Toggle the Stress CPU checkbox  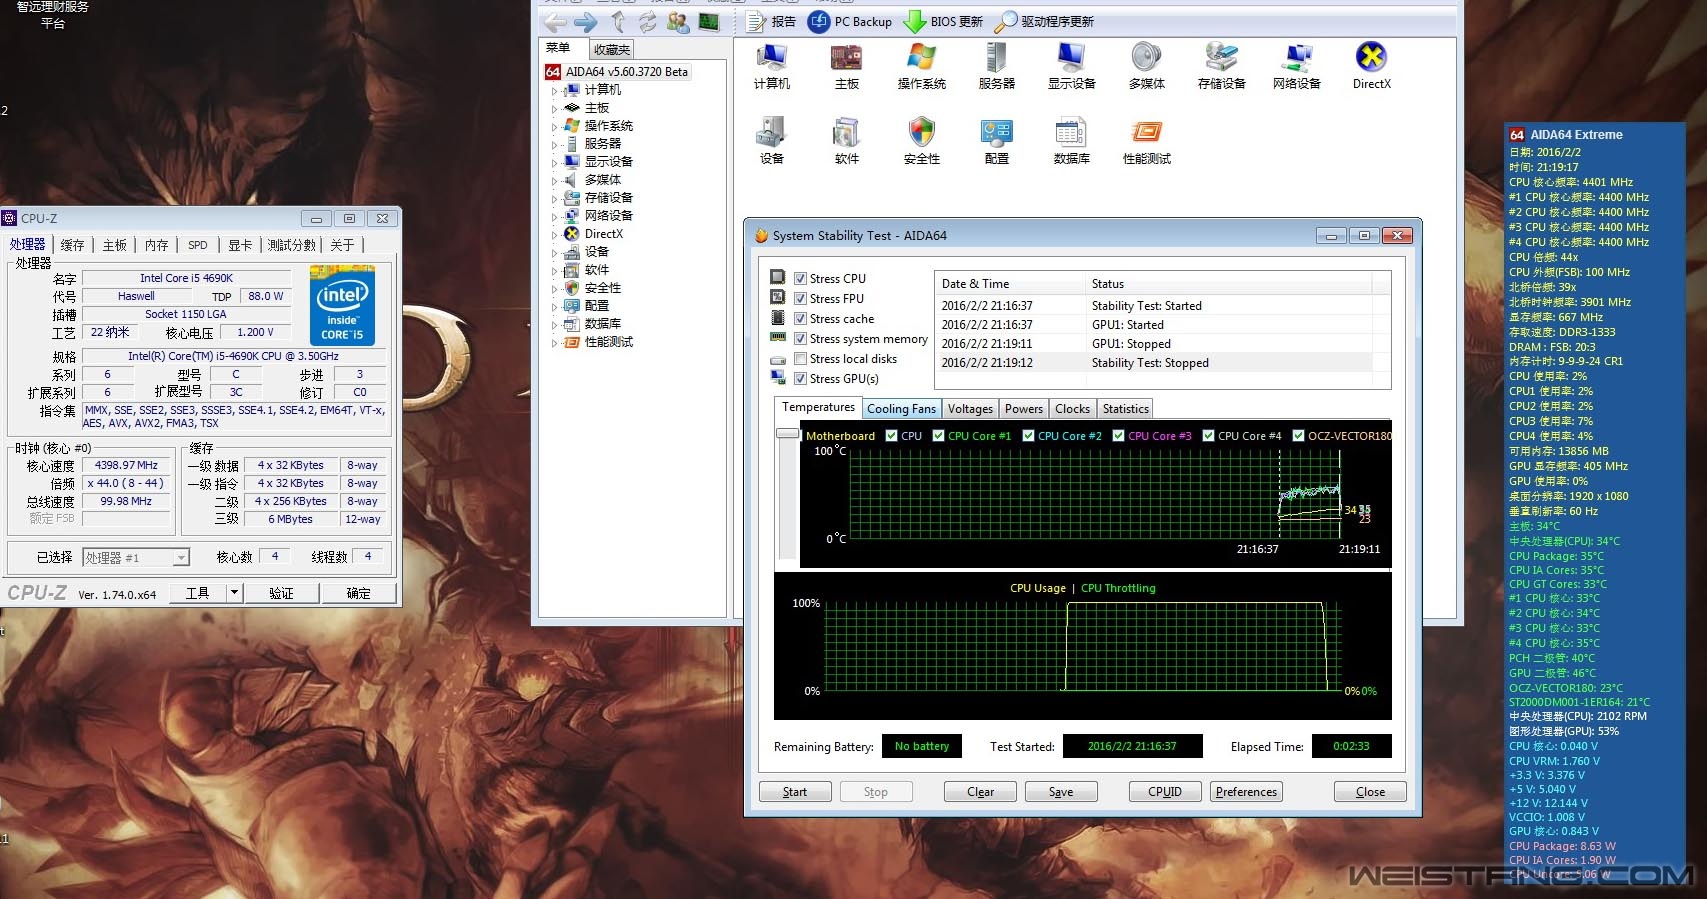(800, 279)
